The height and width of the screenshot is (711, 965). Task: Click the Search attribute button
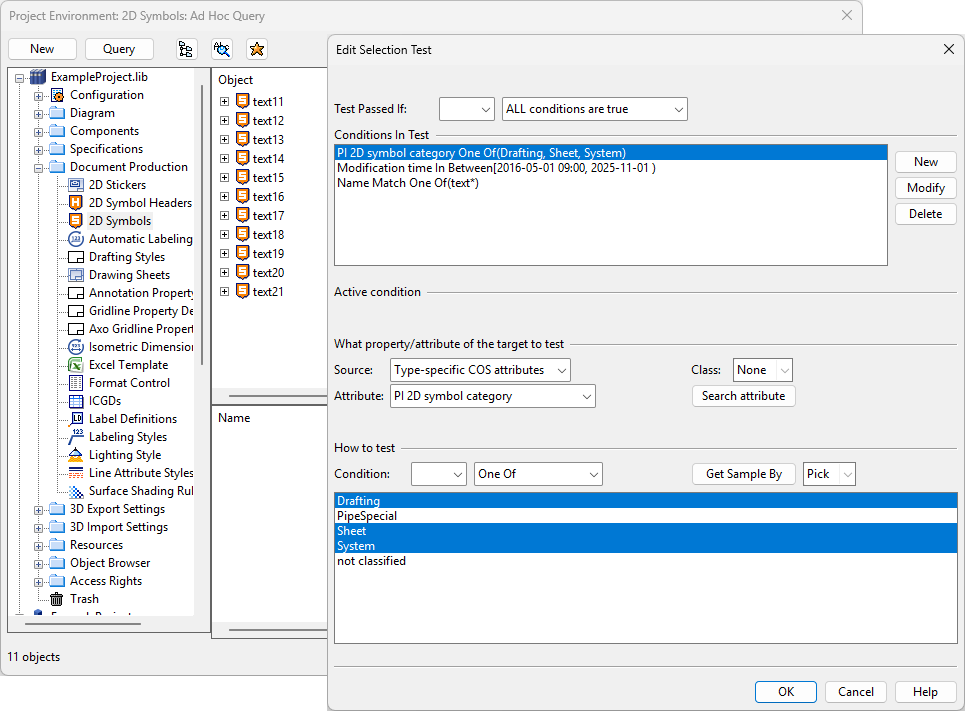[x=743, y=396]
